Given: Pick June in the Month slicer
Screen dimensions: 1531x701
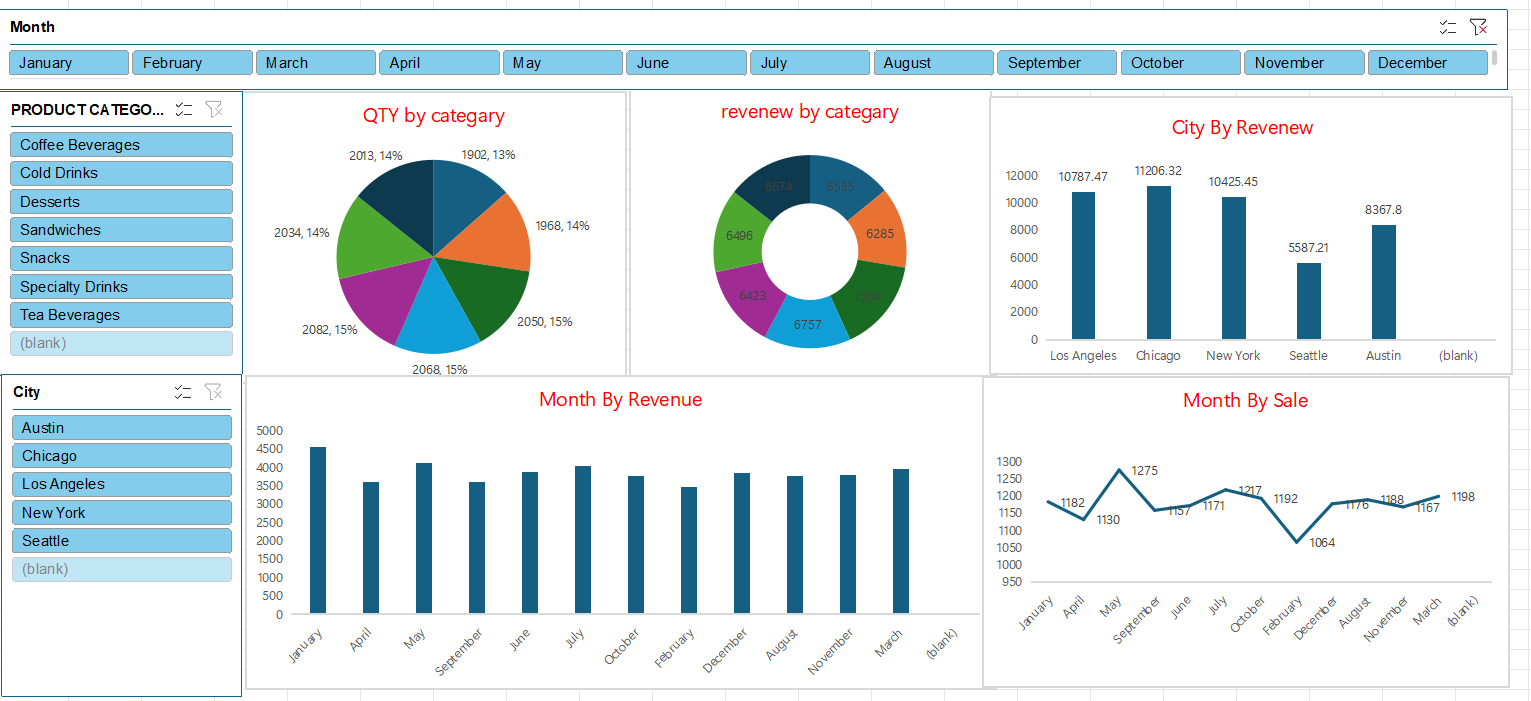Looking at the screenshot, I should [686, 63].
